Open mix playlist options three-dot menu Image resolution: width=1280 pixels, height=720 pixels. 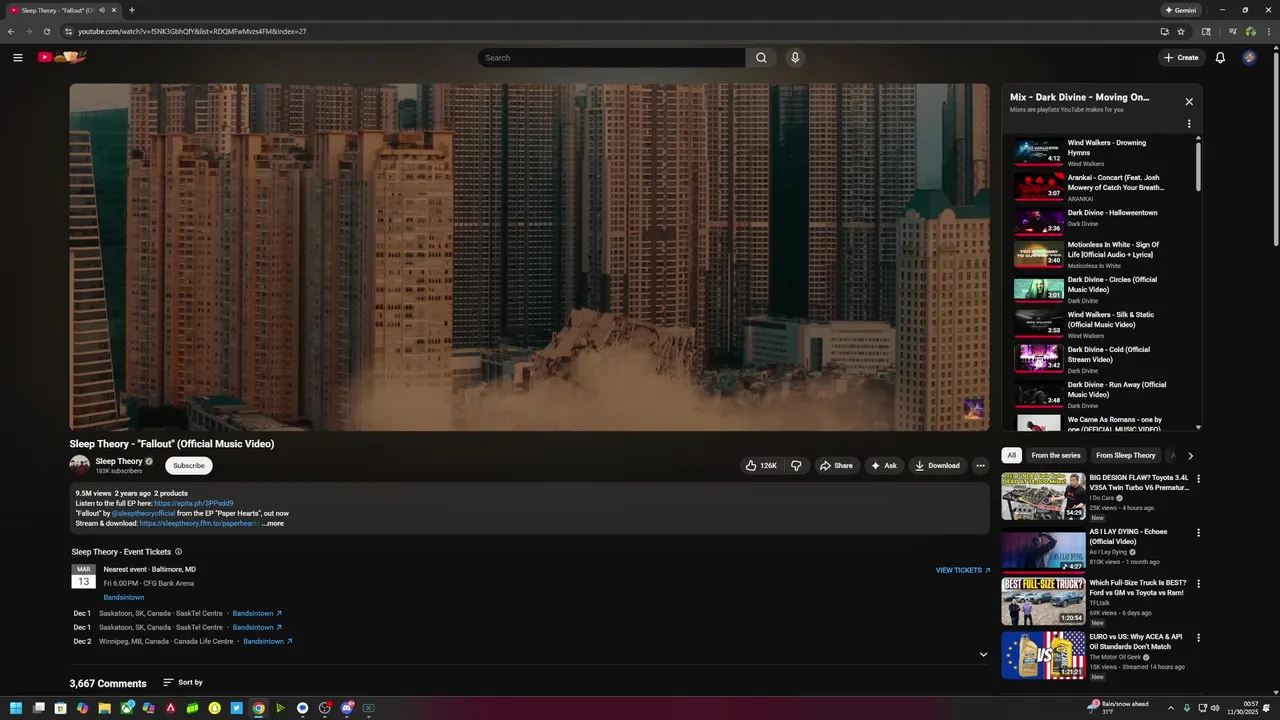(1189, 124)
